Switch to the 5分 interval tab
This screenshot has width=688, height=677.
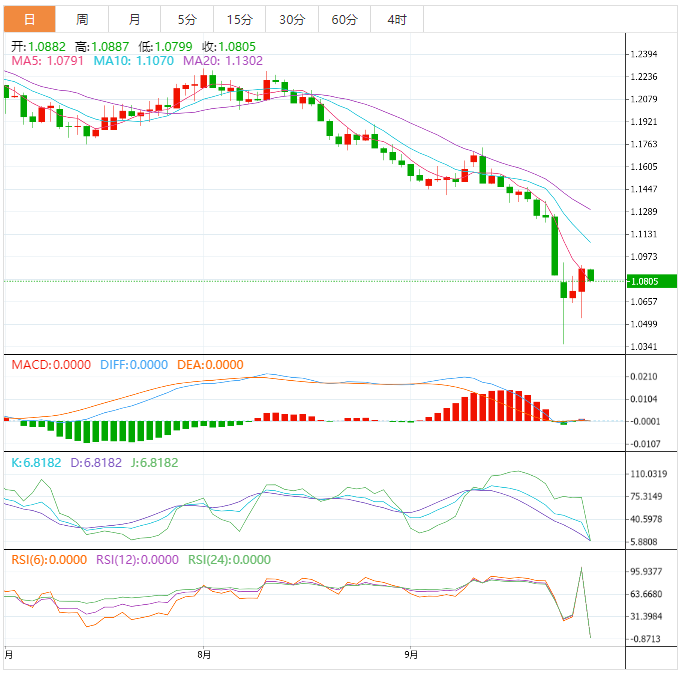(x=187, y=19)
